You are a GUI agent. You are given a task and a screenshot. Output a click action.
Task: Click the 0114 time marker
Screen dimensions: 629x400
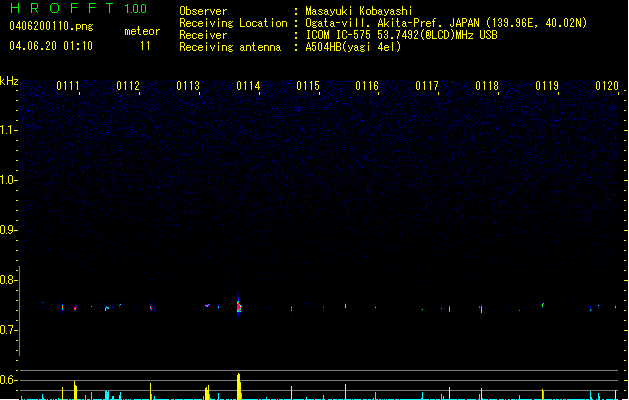point(248,86)
